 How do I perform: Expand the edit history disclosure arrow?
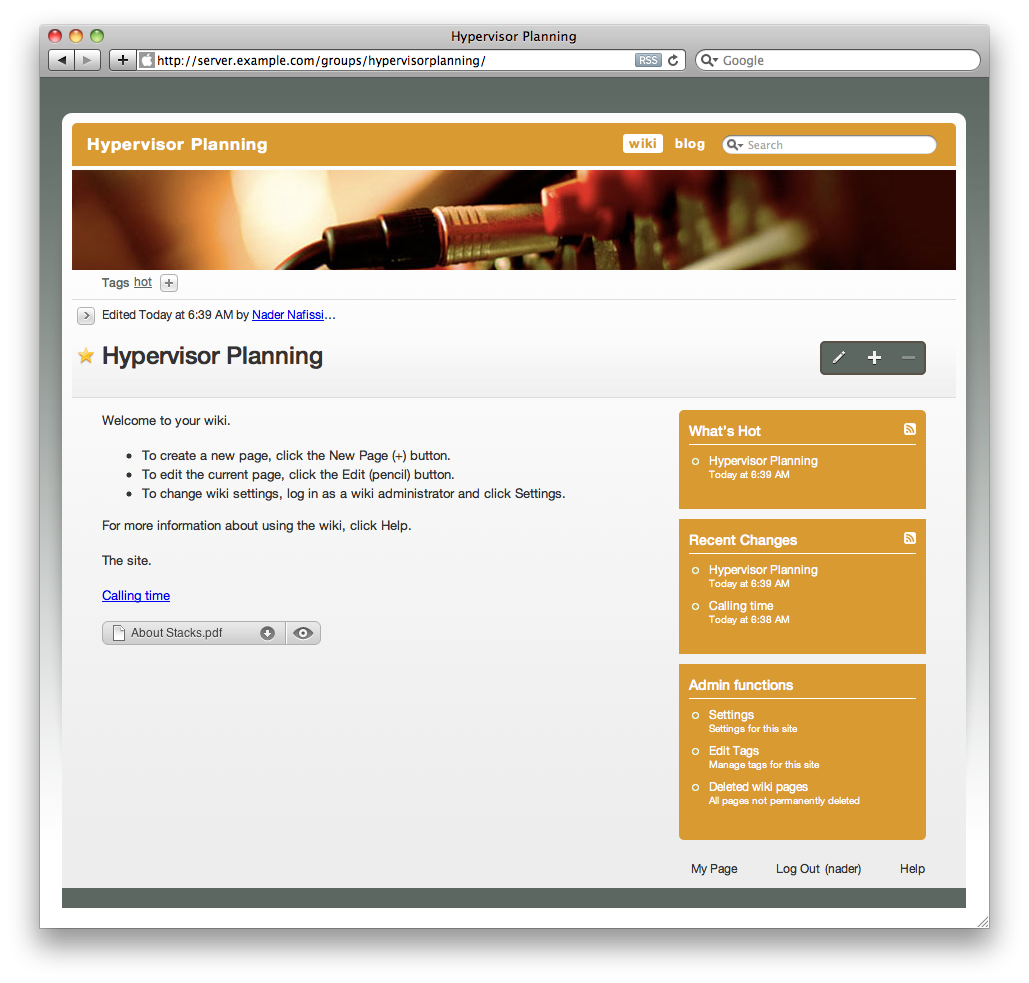pyautogui.click(x=86, y=316)
